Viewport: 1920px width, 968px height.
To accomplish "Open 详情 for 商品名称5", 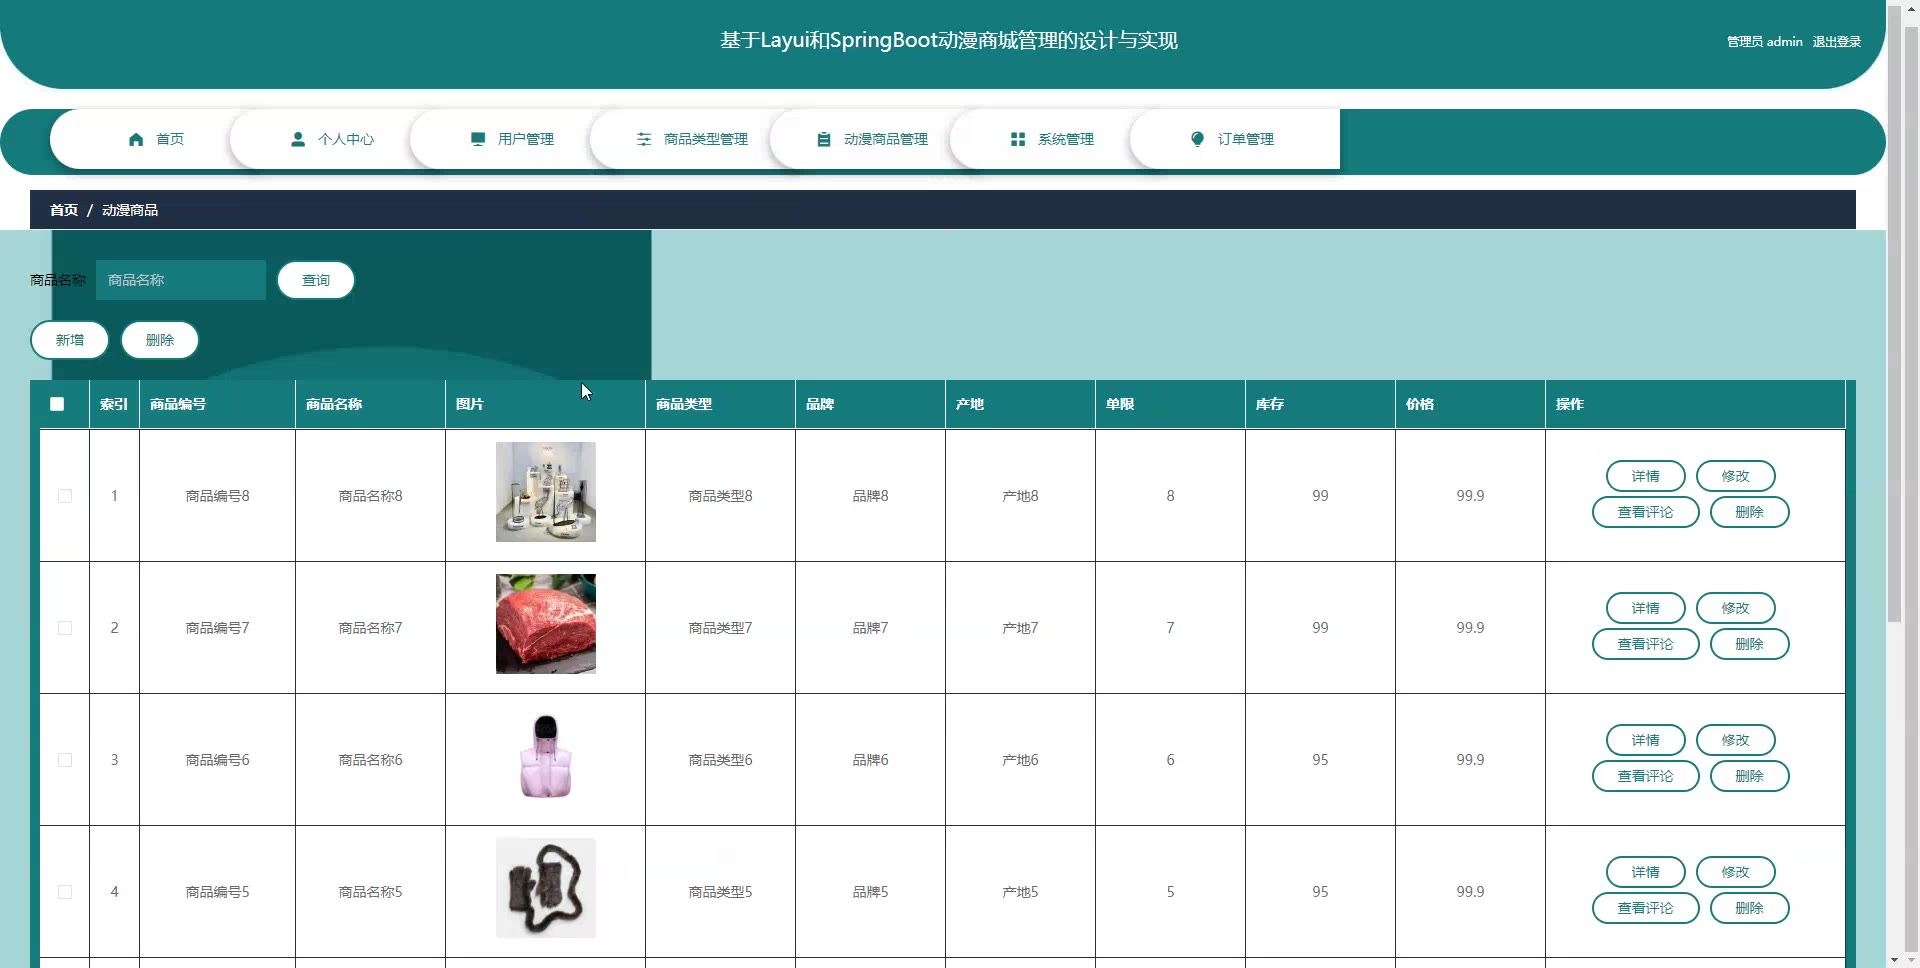I will [1646, 872].
